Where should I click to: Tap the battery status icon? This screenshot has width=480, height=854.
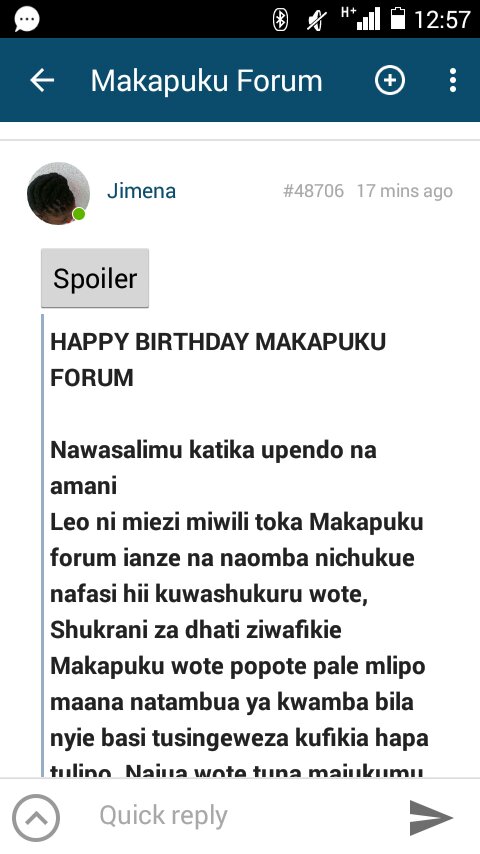coord(398,19)
